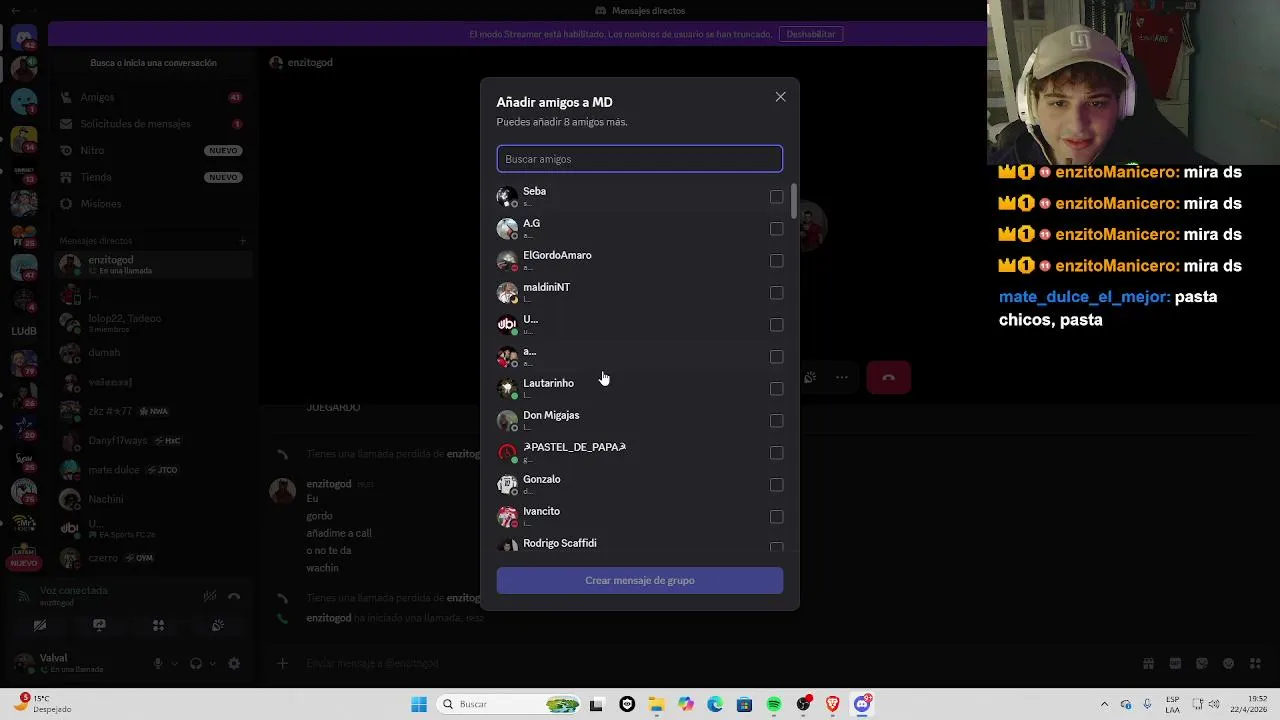Open File Explorer from the taskbar

click(x=656, y=704)
